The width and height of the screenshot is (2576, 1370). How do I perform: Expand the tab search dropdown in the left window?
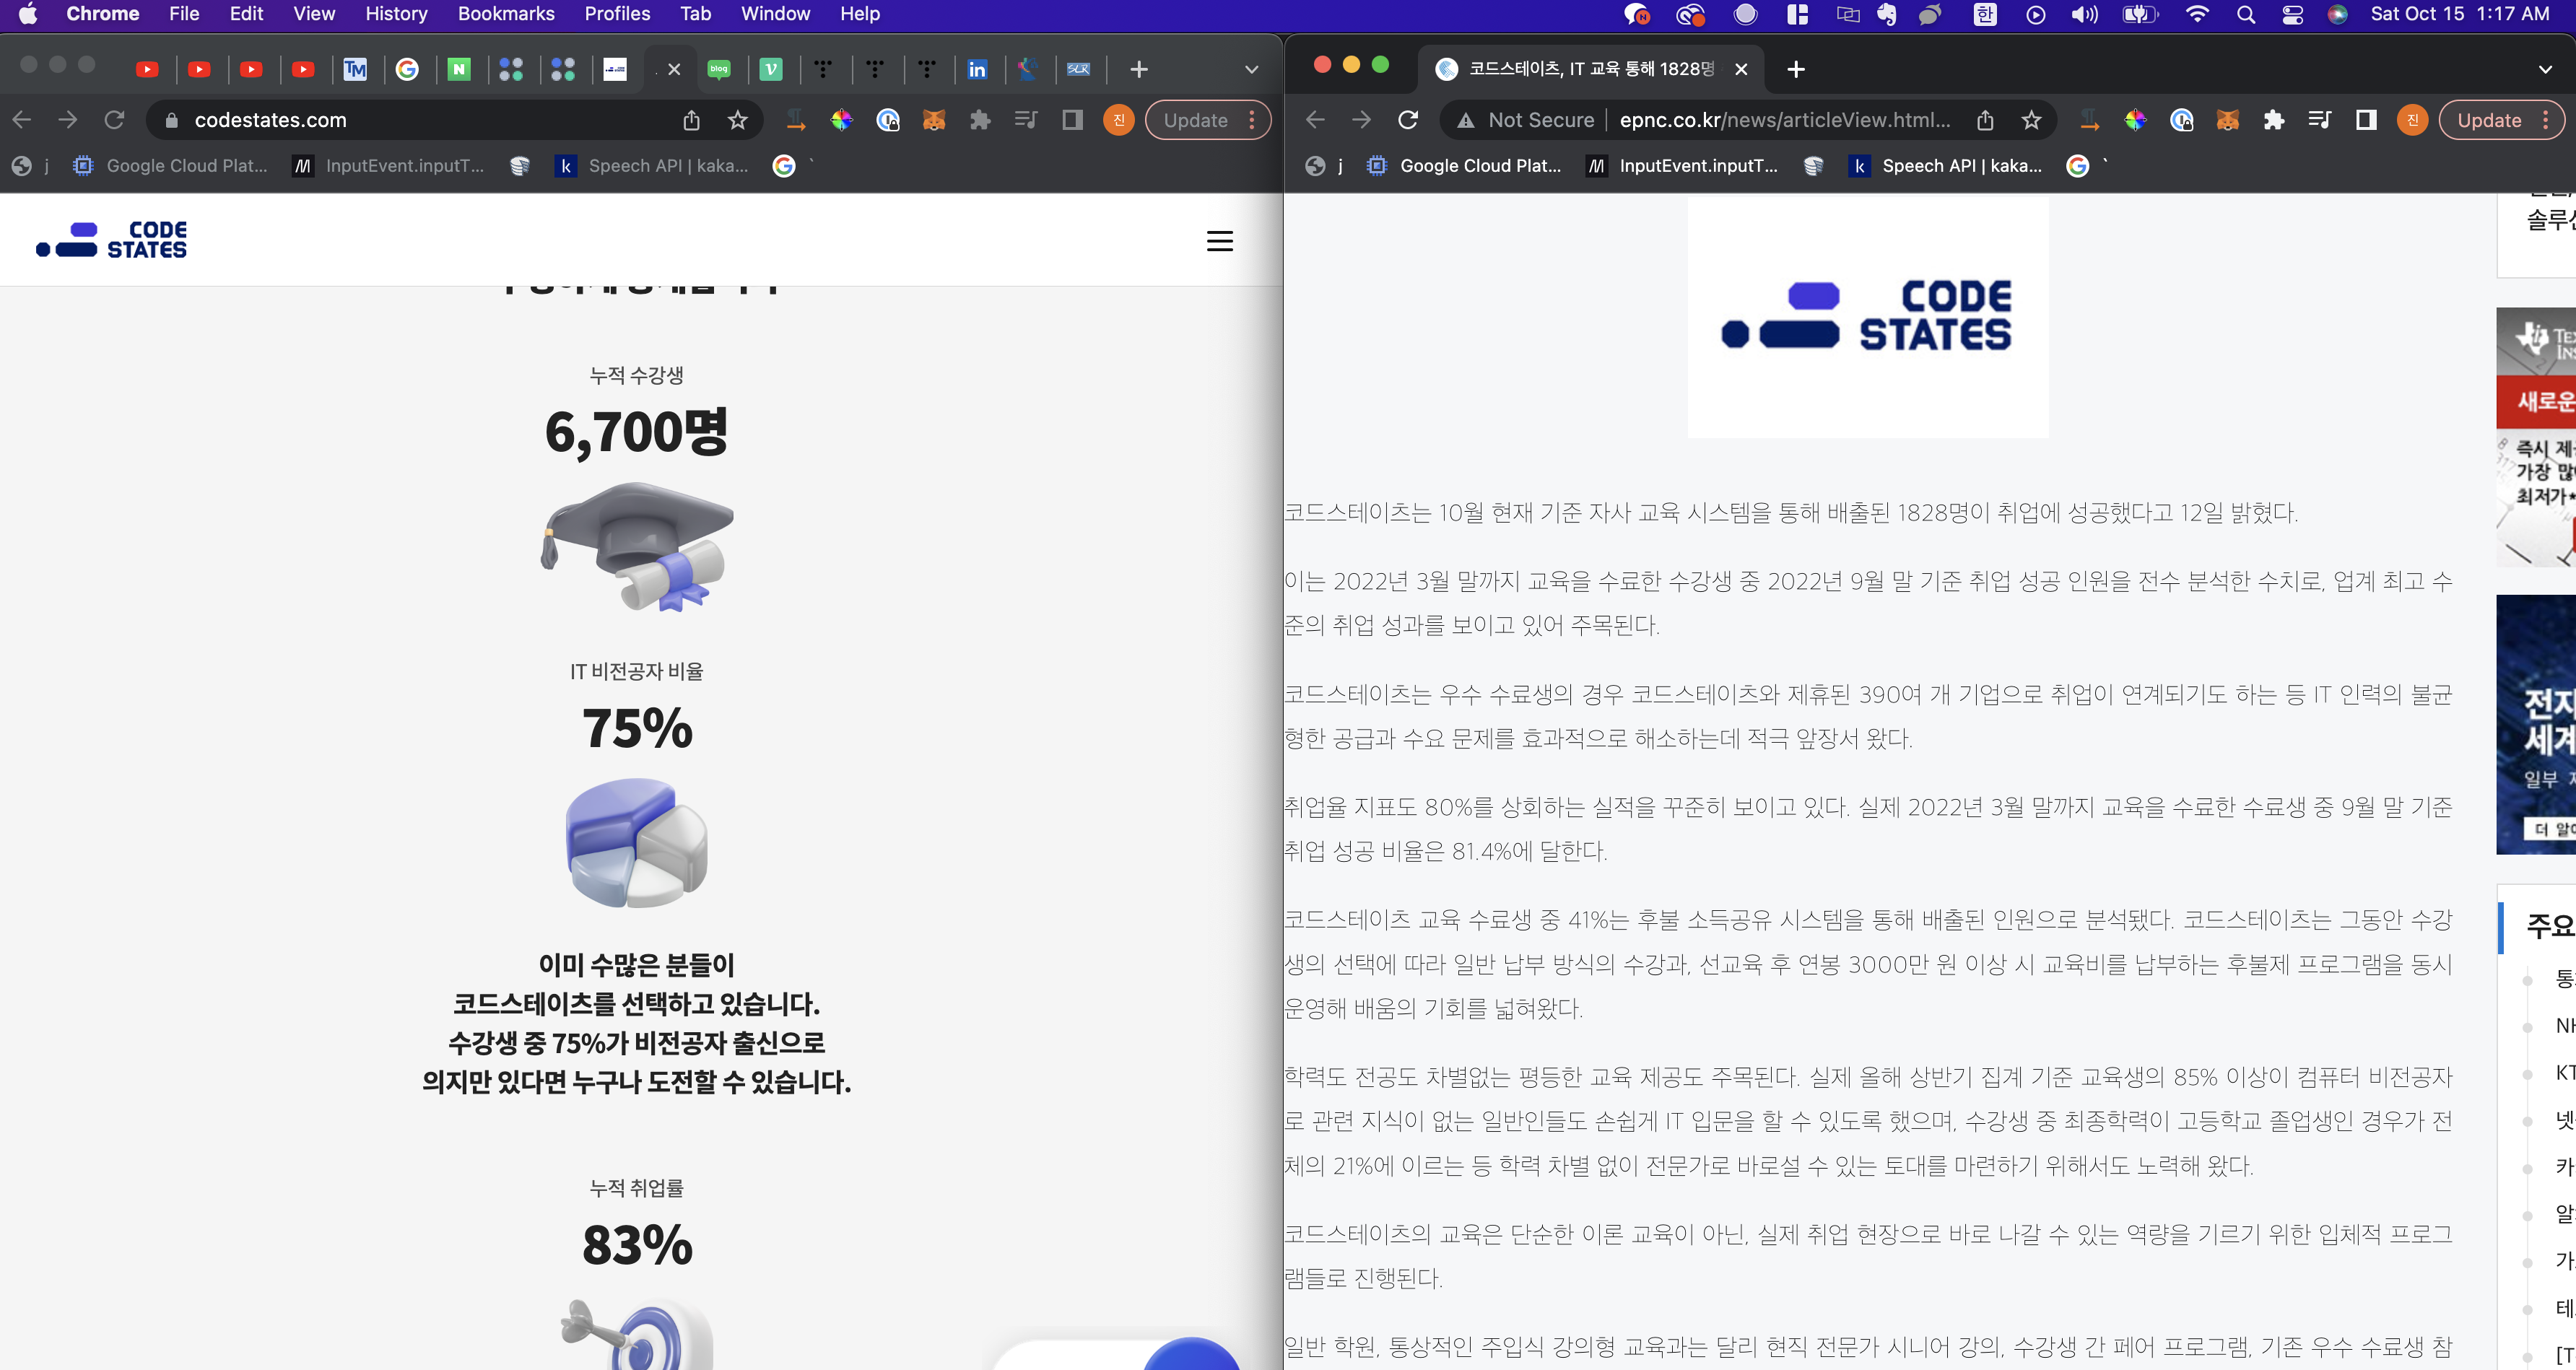point(1251,69)
